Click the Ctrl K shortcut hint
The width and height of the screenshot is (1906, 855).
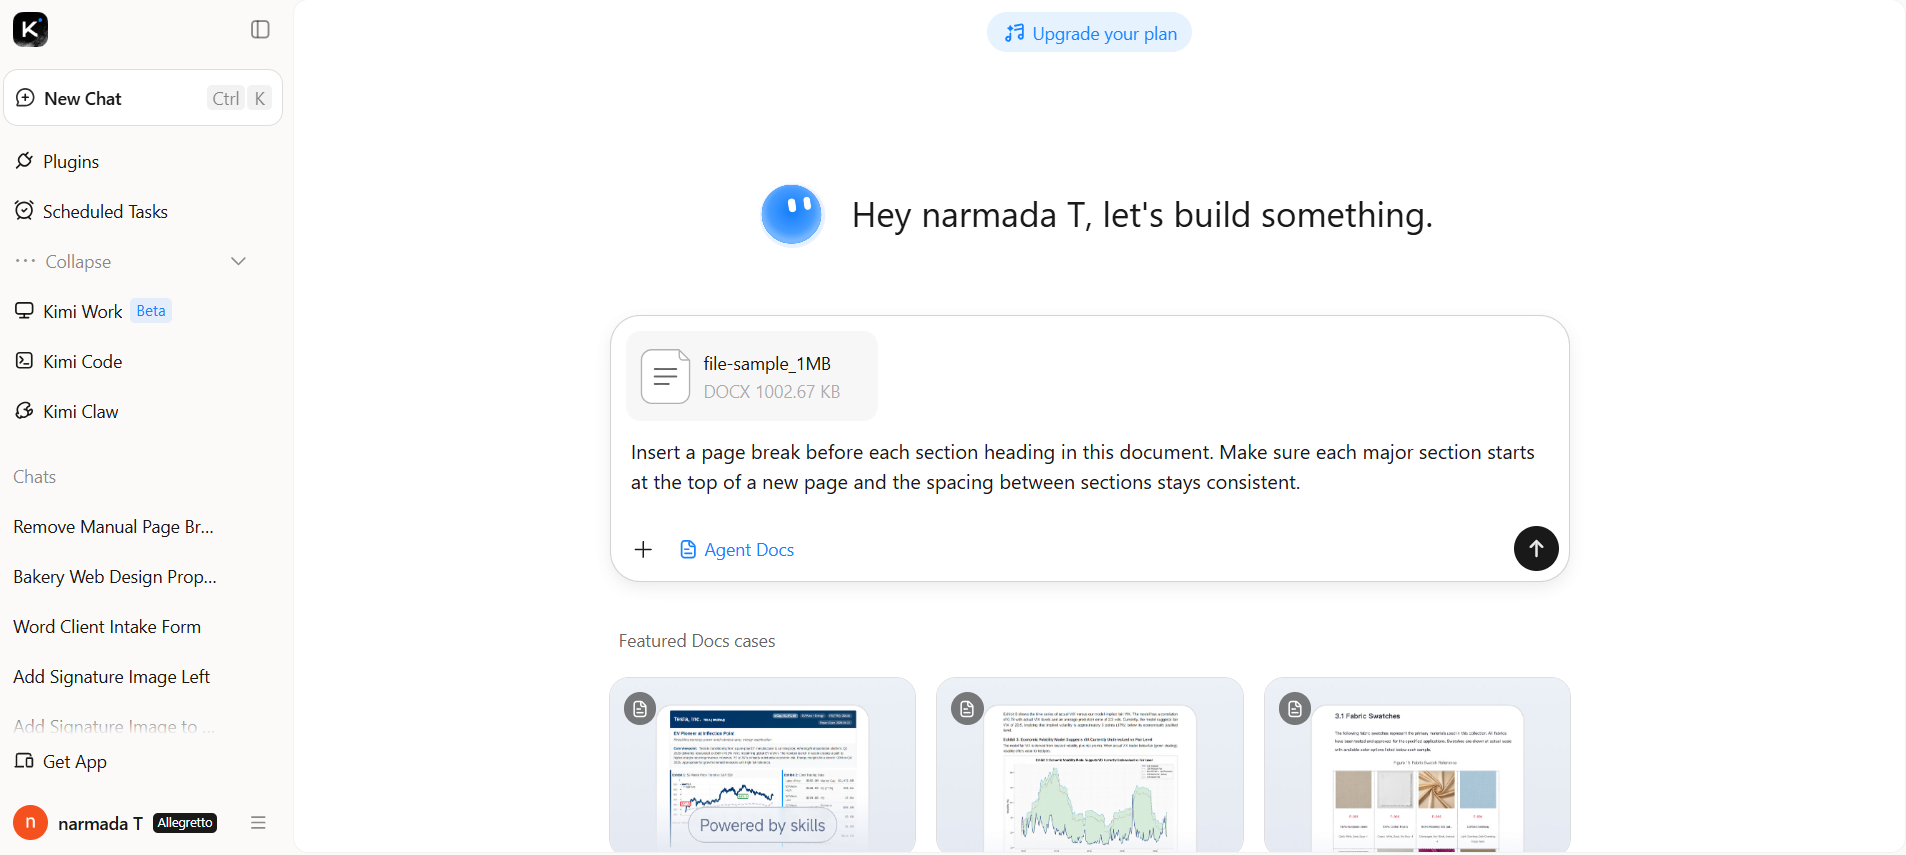240,98
